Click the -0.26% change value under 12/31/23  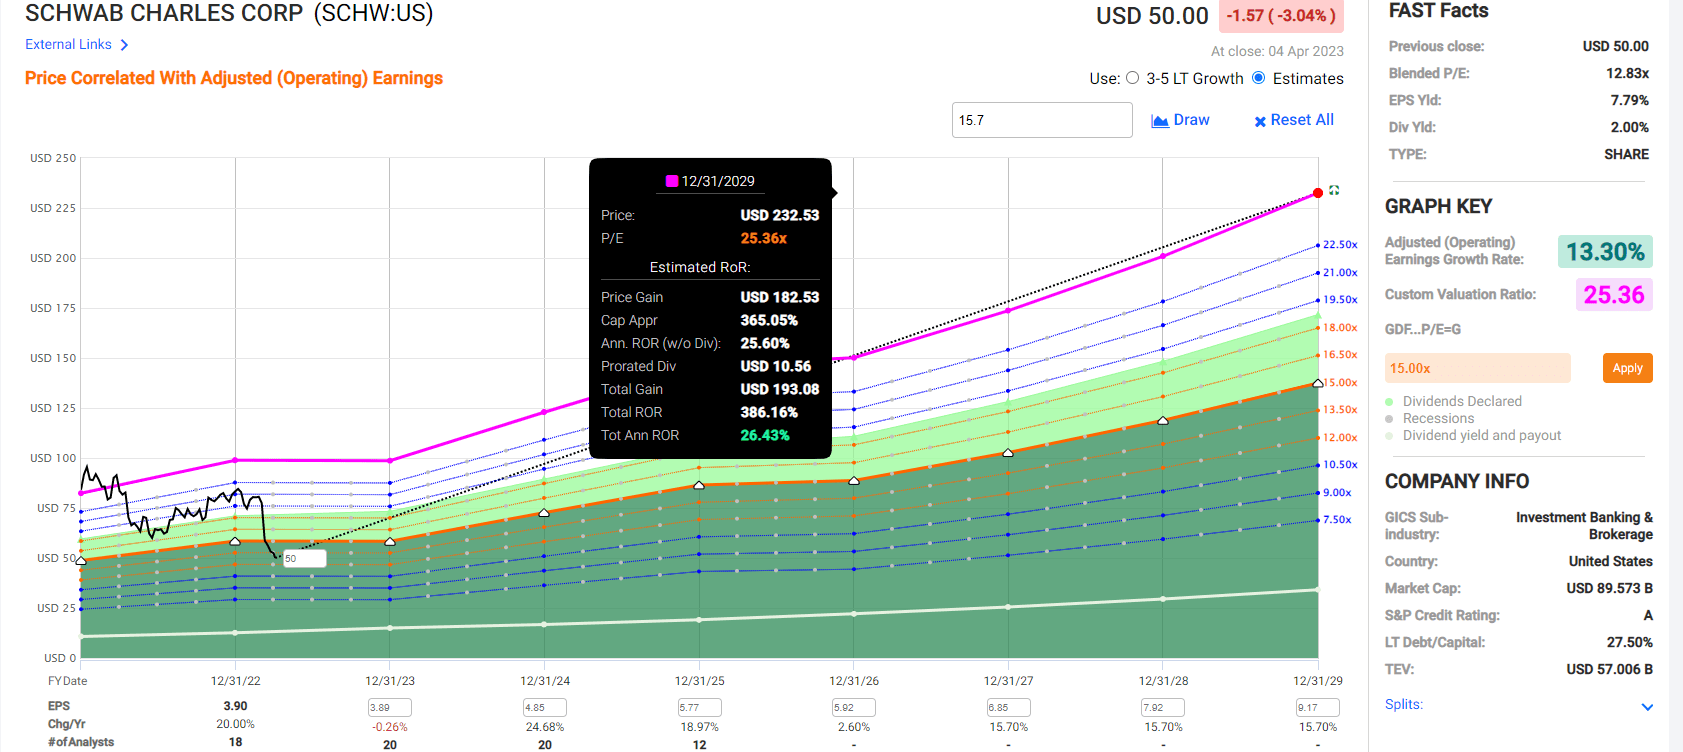coord(390,727)
